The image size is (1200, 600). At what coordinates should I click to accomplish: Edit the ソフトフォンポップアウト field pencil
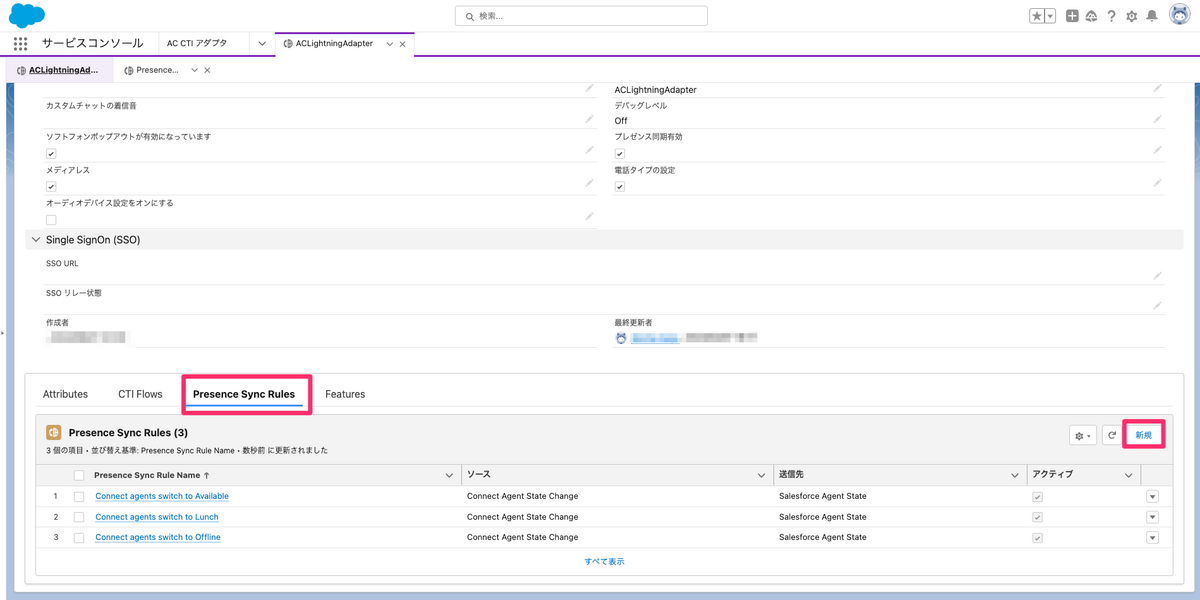coord(589,151)
